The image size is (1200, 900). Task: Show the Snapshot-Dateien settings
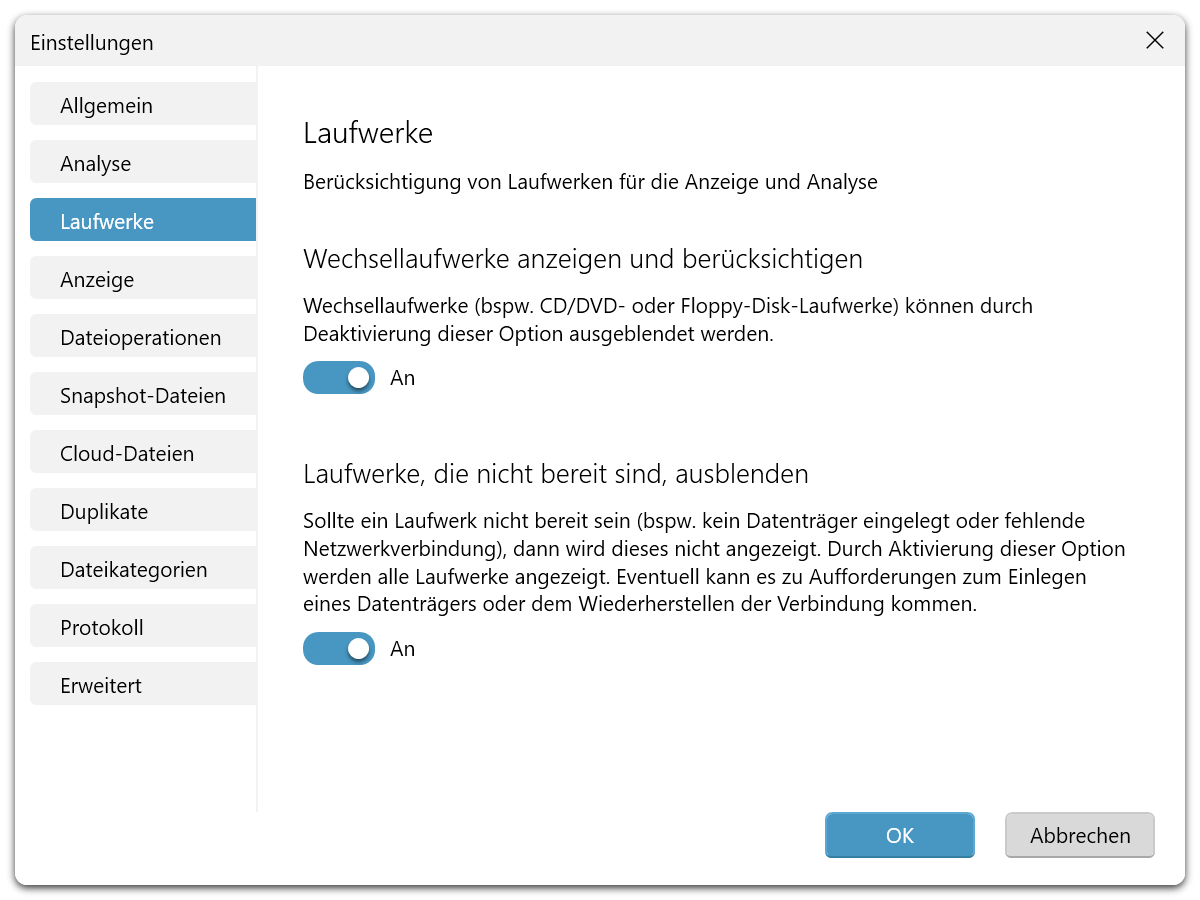click(143, 395)
